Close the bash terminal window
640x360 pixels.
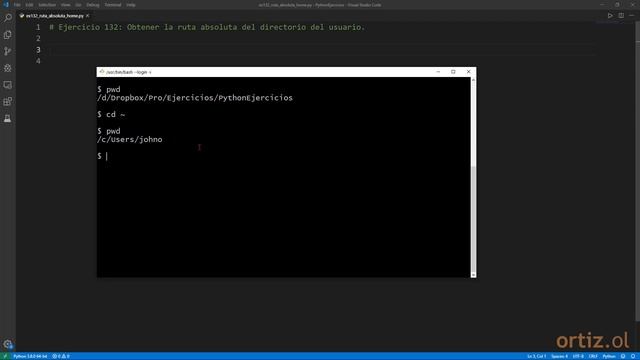[x=469, y=72]
